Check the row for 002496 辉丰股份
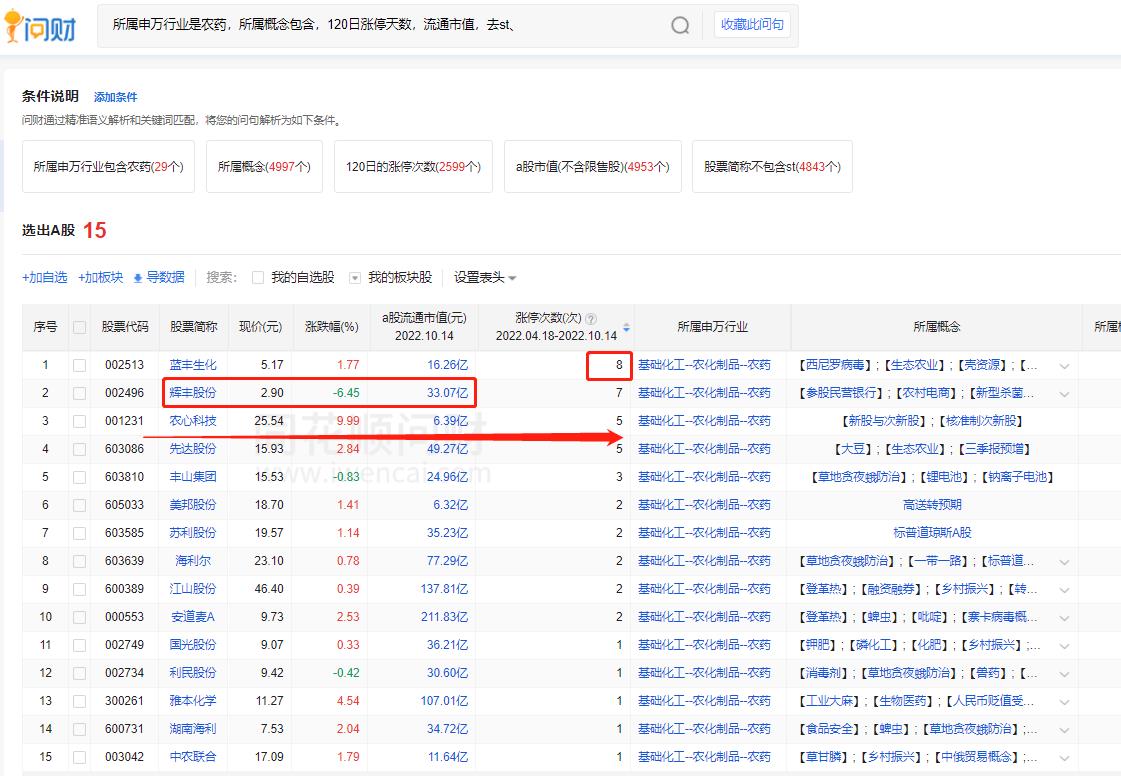The height and width of the screenshot is (776, 1121). click(79, 393)
